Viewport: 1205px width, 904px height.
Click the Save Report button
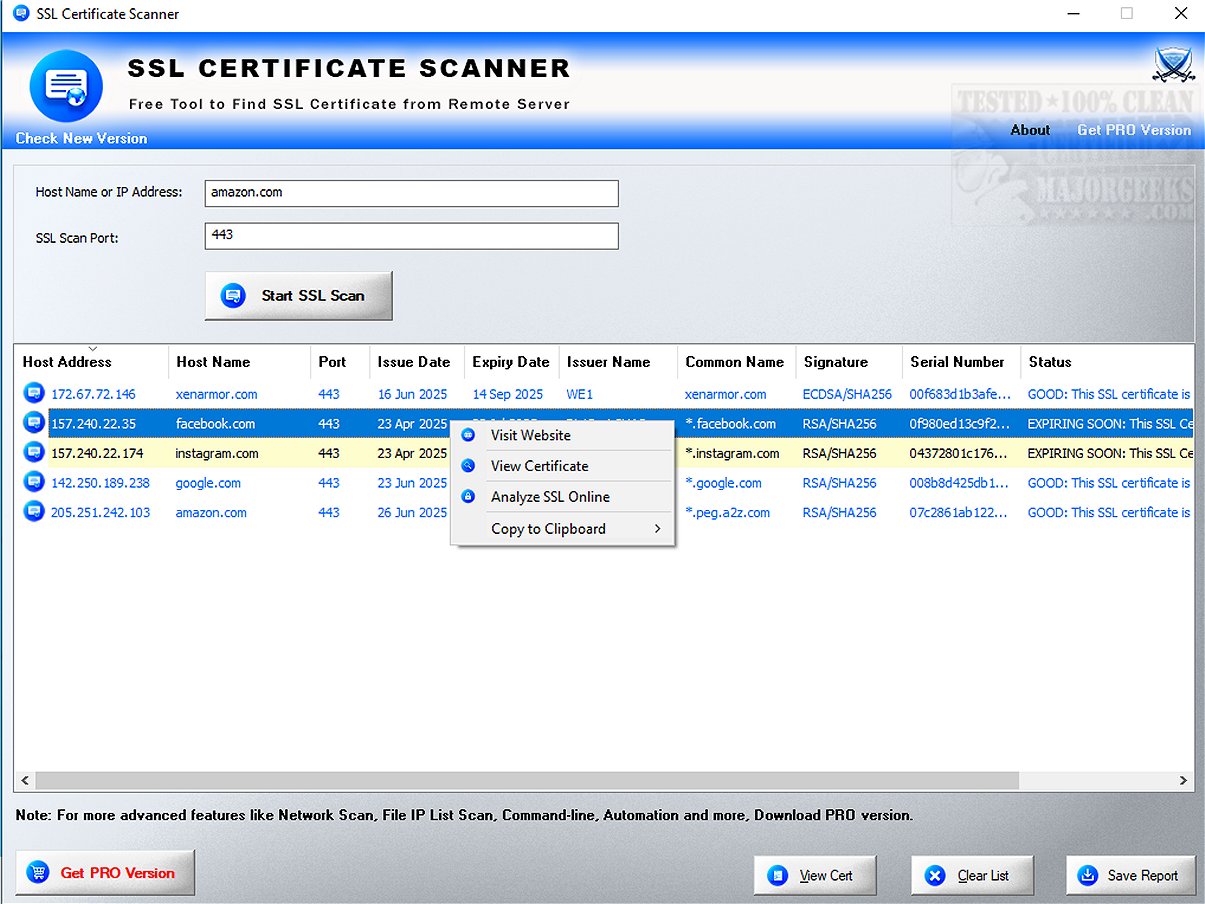click(x=1130, y=875)
